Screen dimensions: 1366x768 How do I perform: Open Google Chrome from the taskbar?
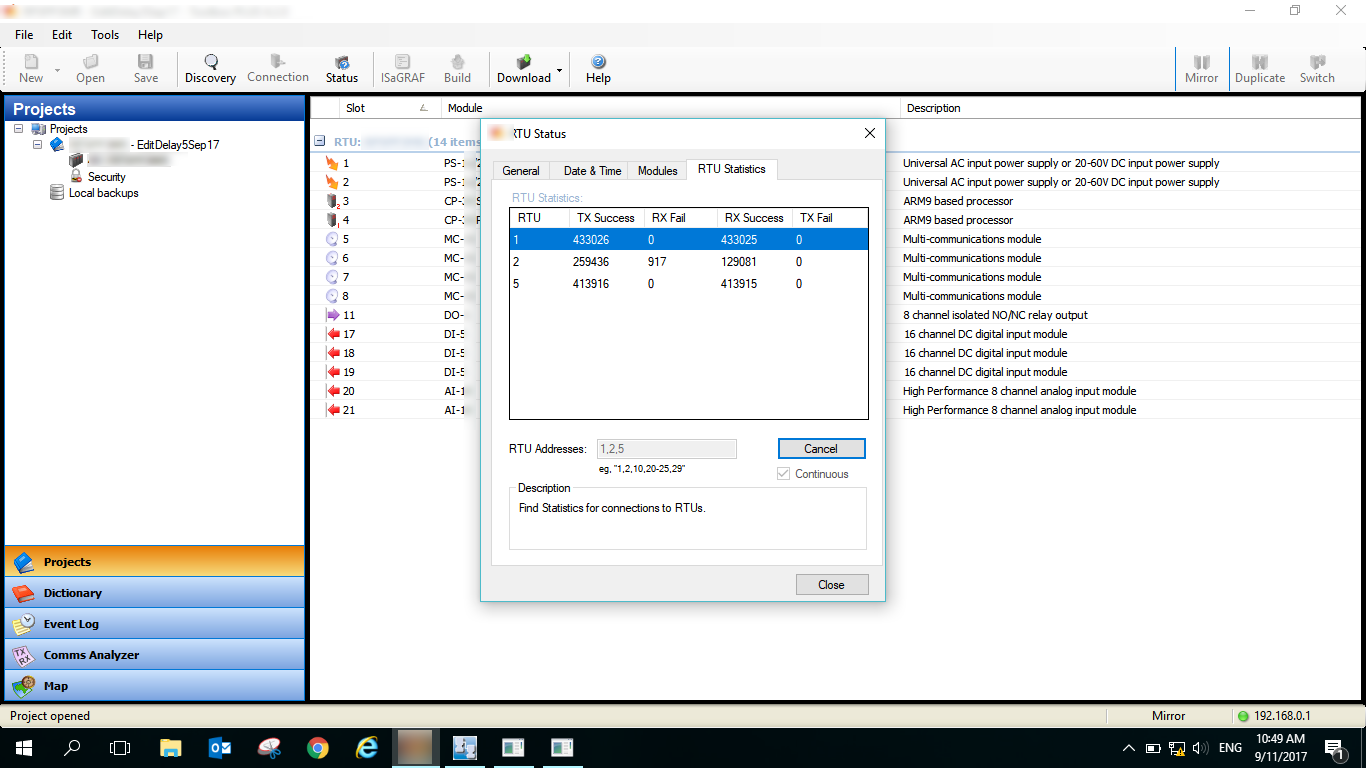(x=318, y=748)
